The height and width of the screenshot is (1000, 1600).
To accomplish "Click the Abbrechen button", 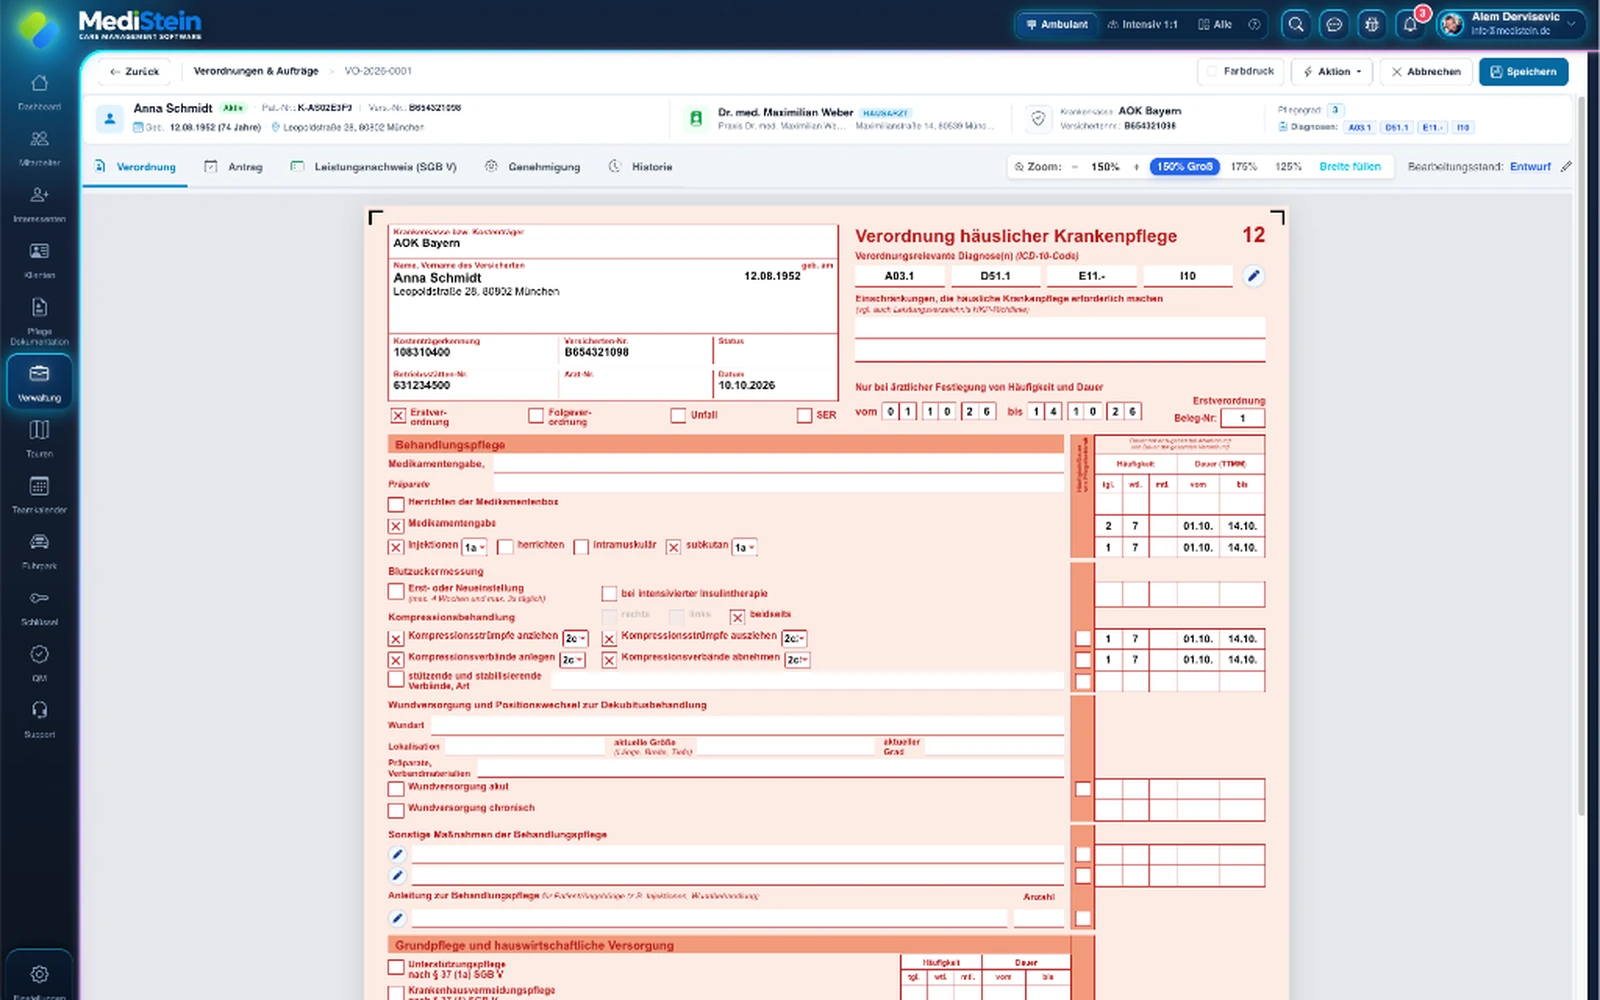I will pyautogui.click(x=1425, y=72).
